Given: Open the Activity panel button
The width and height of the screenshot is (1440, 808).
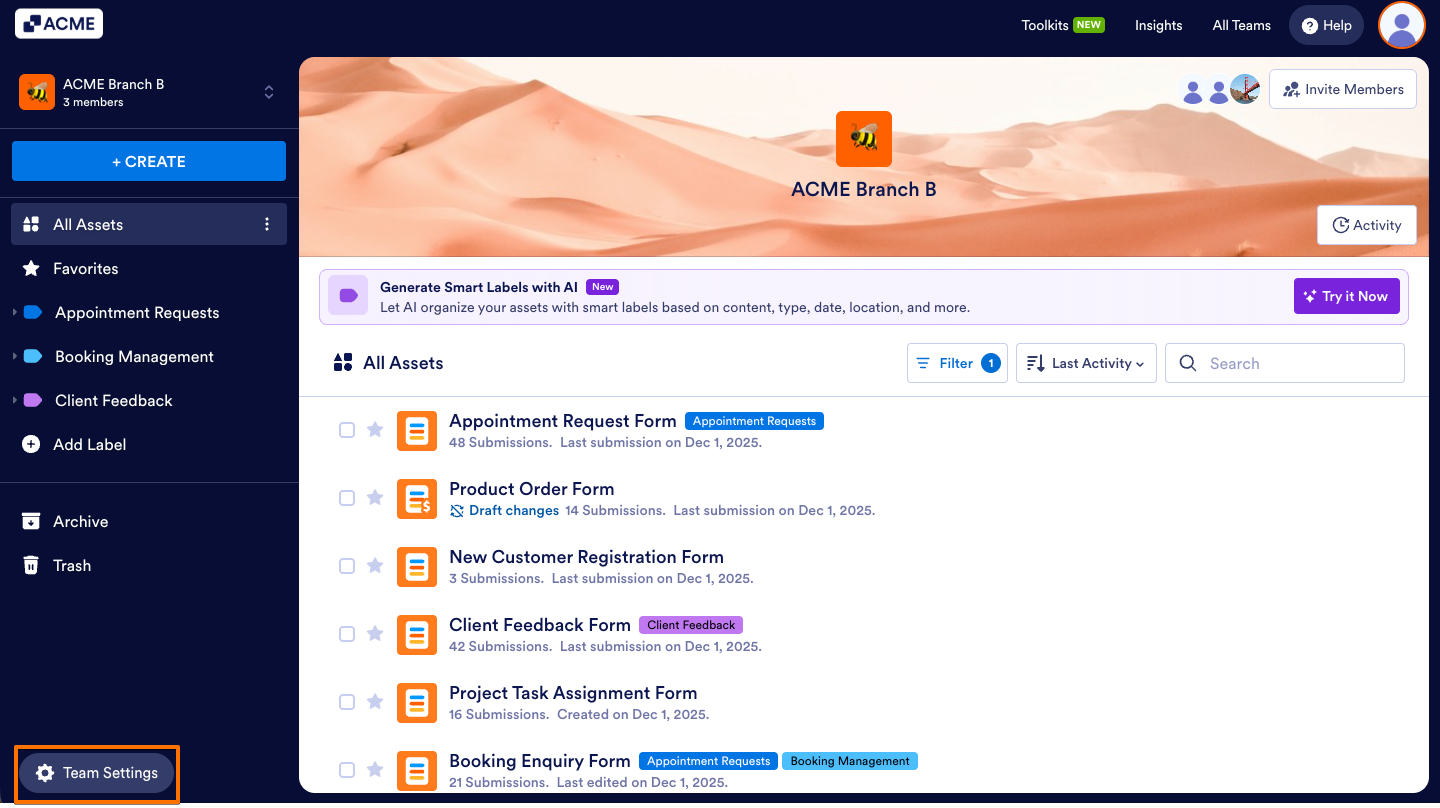Looking at the screenshot, I should 1367,225.
